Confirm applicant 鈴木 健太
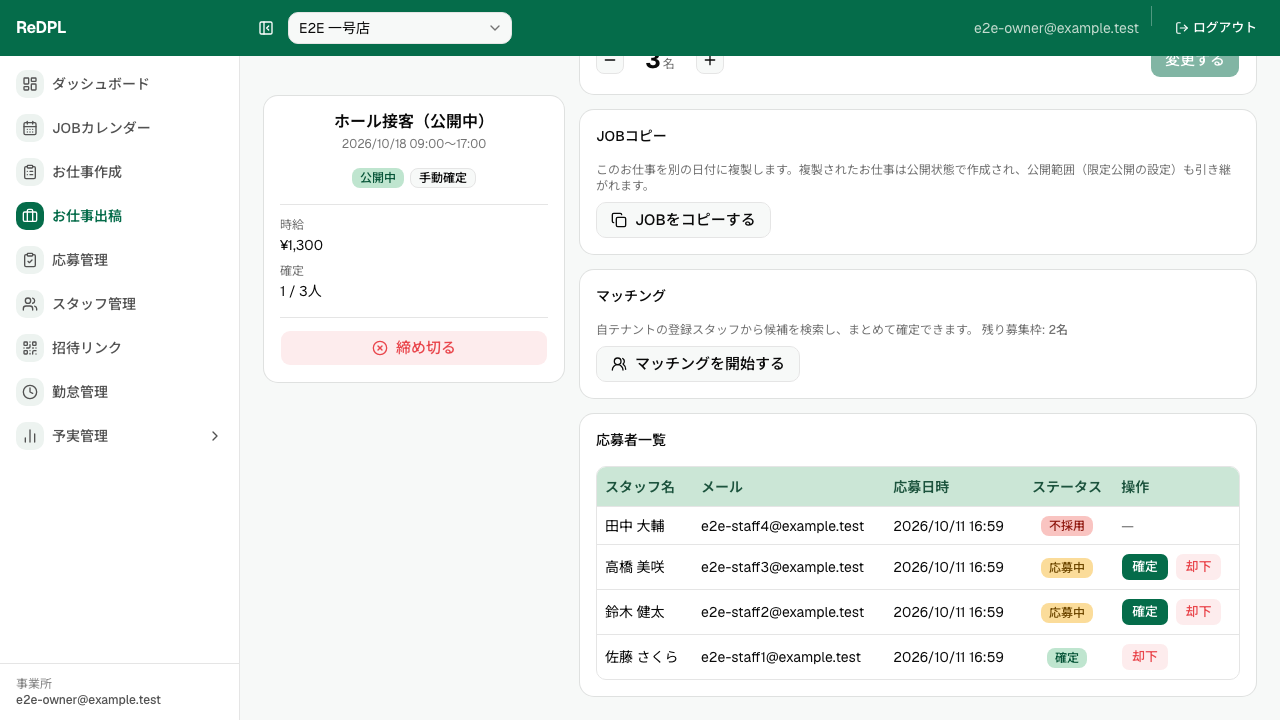Image resolution: width=1280 pixels, height=720 pixels. 1145,611
